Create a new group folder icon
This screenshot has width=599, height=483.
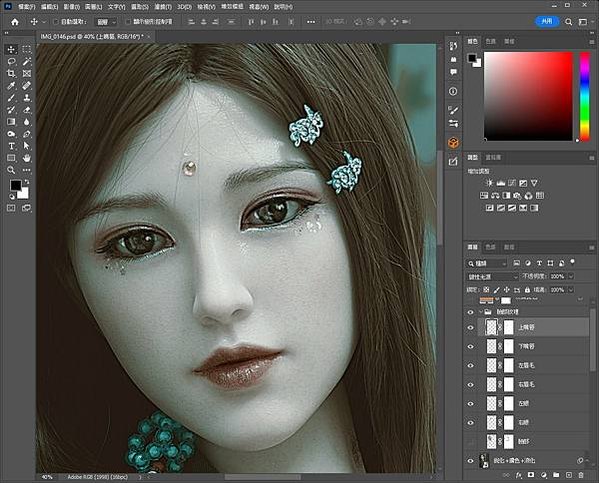click(x=556, y=475)
